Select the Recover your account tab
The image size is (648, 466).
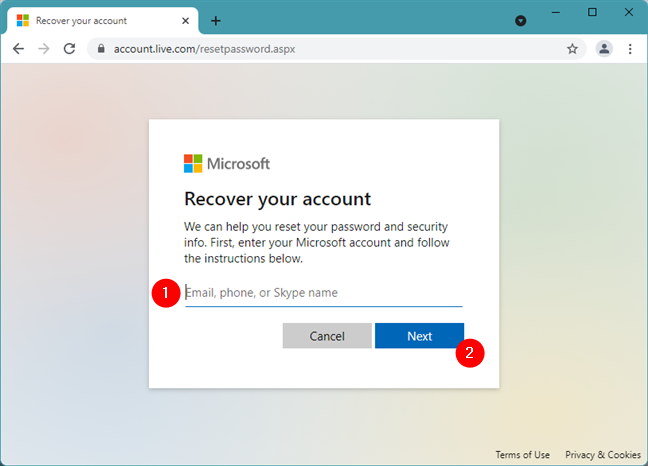tap(102, 21)
